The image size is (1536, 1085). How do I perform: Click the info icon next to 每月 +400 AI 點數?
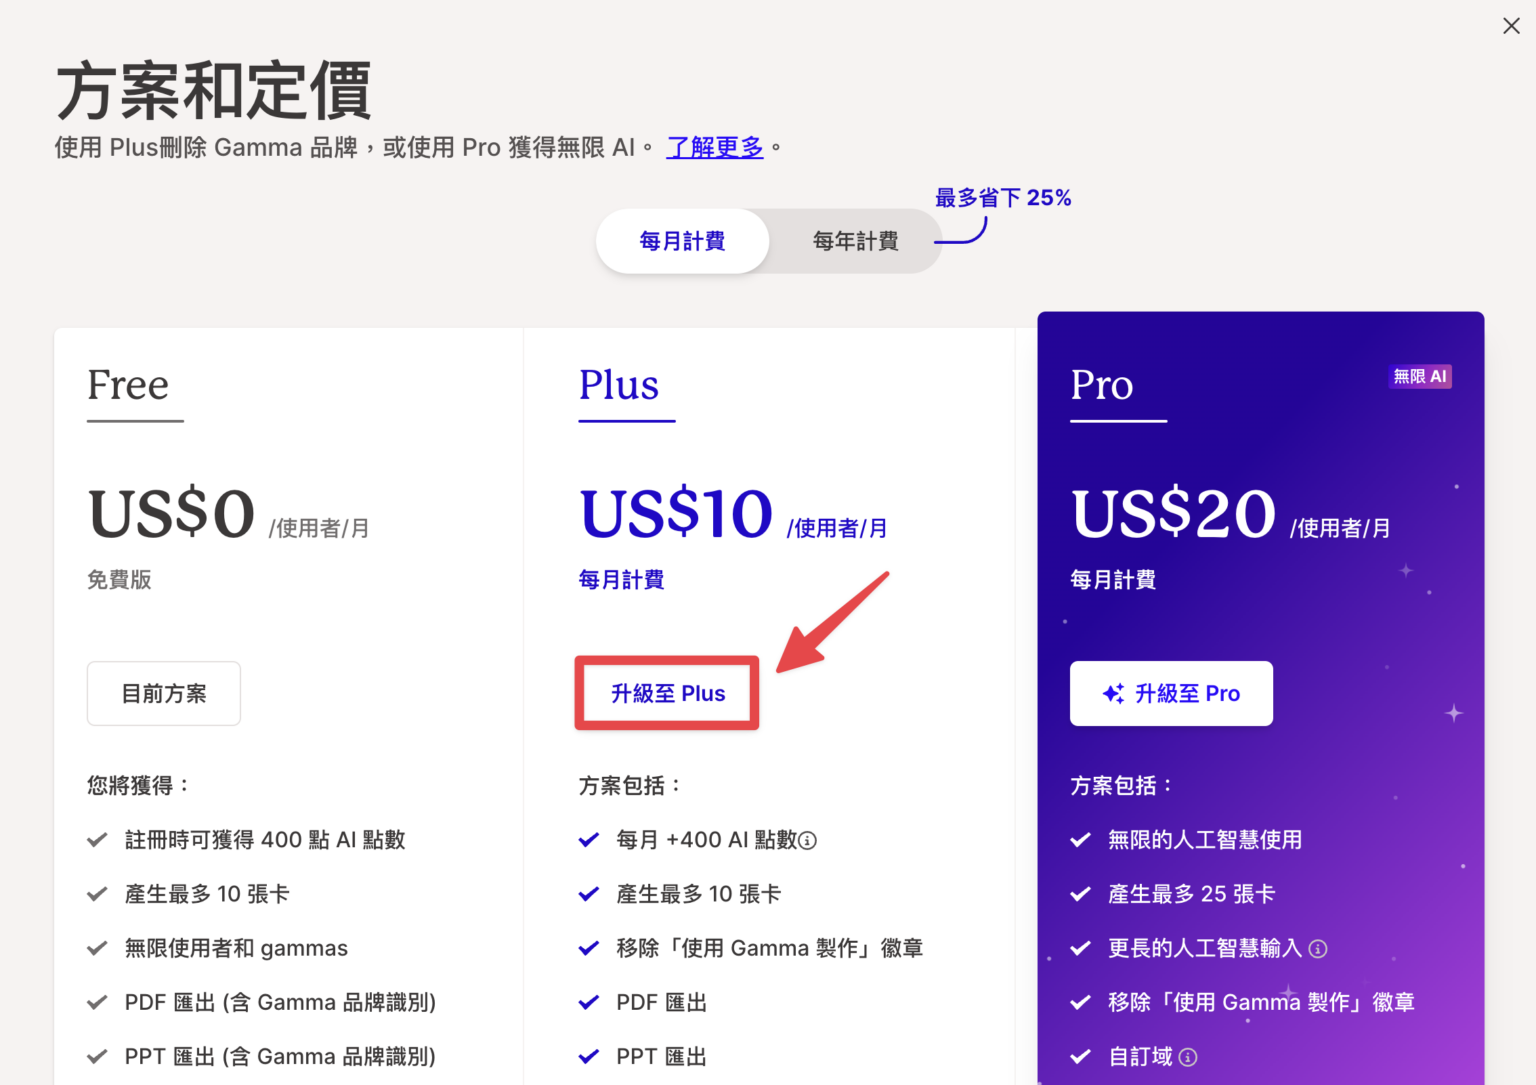(x=809, y=840)
